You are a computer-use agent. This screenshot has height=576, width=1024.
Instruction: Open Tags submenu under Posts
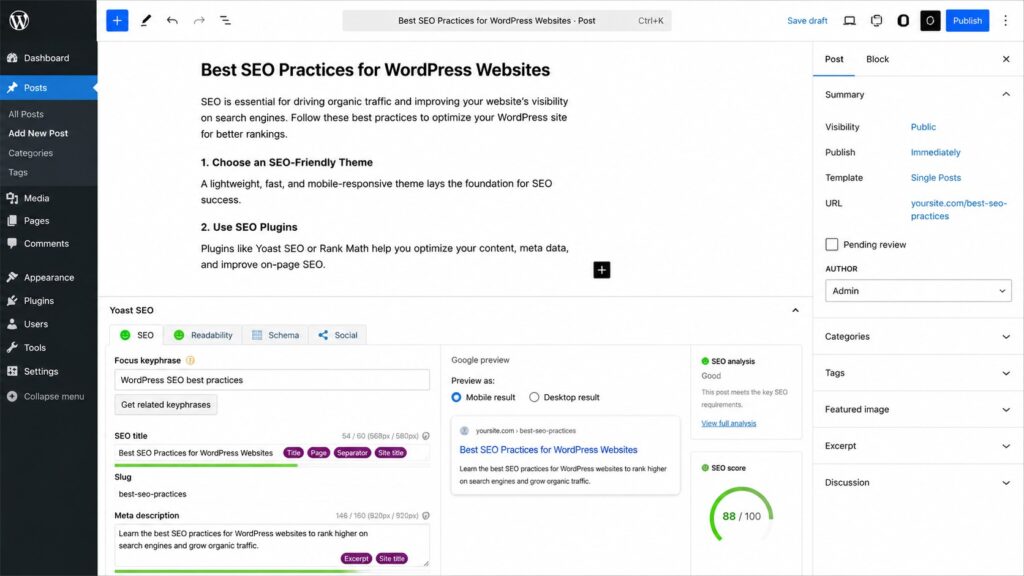point(18,172)
